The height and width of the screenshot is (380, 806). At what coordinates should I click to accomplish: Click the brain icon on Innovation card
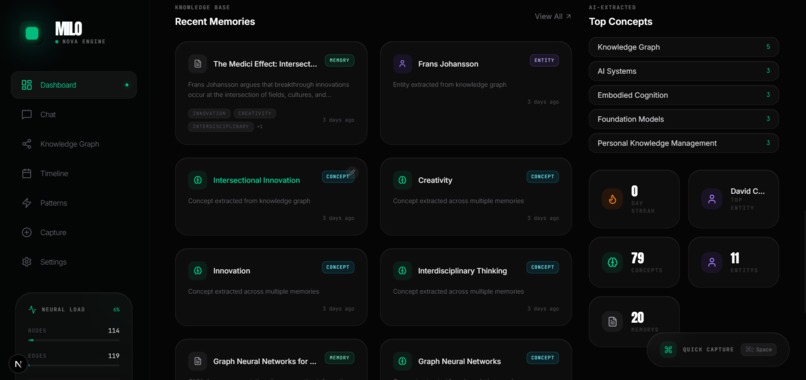pos(197,270)
